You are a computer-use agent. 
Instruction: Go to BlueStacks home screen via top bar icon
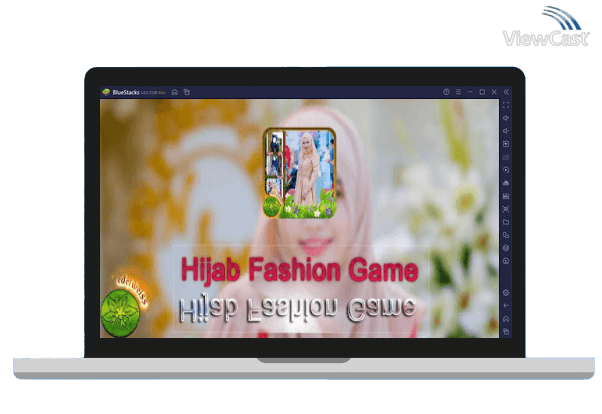coord(175,92)
